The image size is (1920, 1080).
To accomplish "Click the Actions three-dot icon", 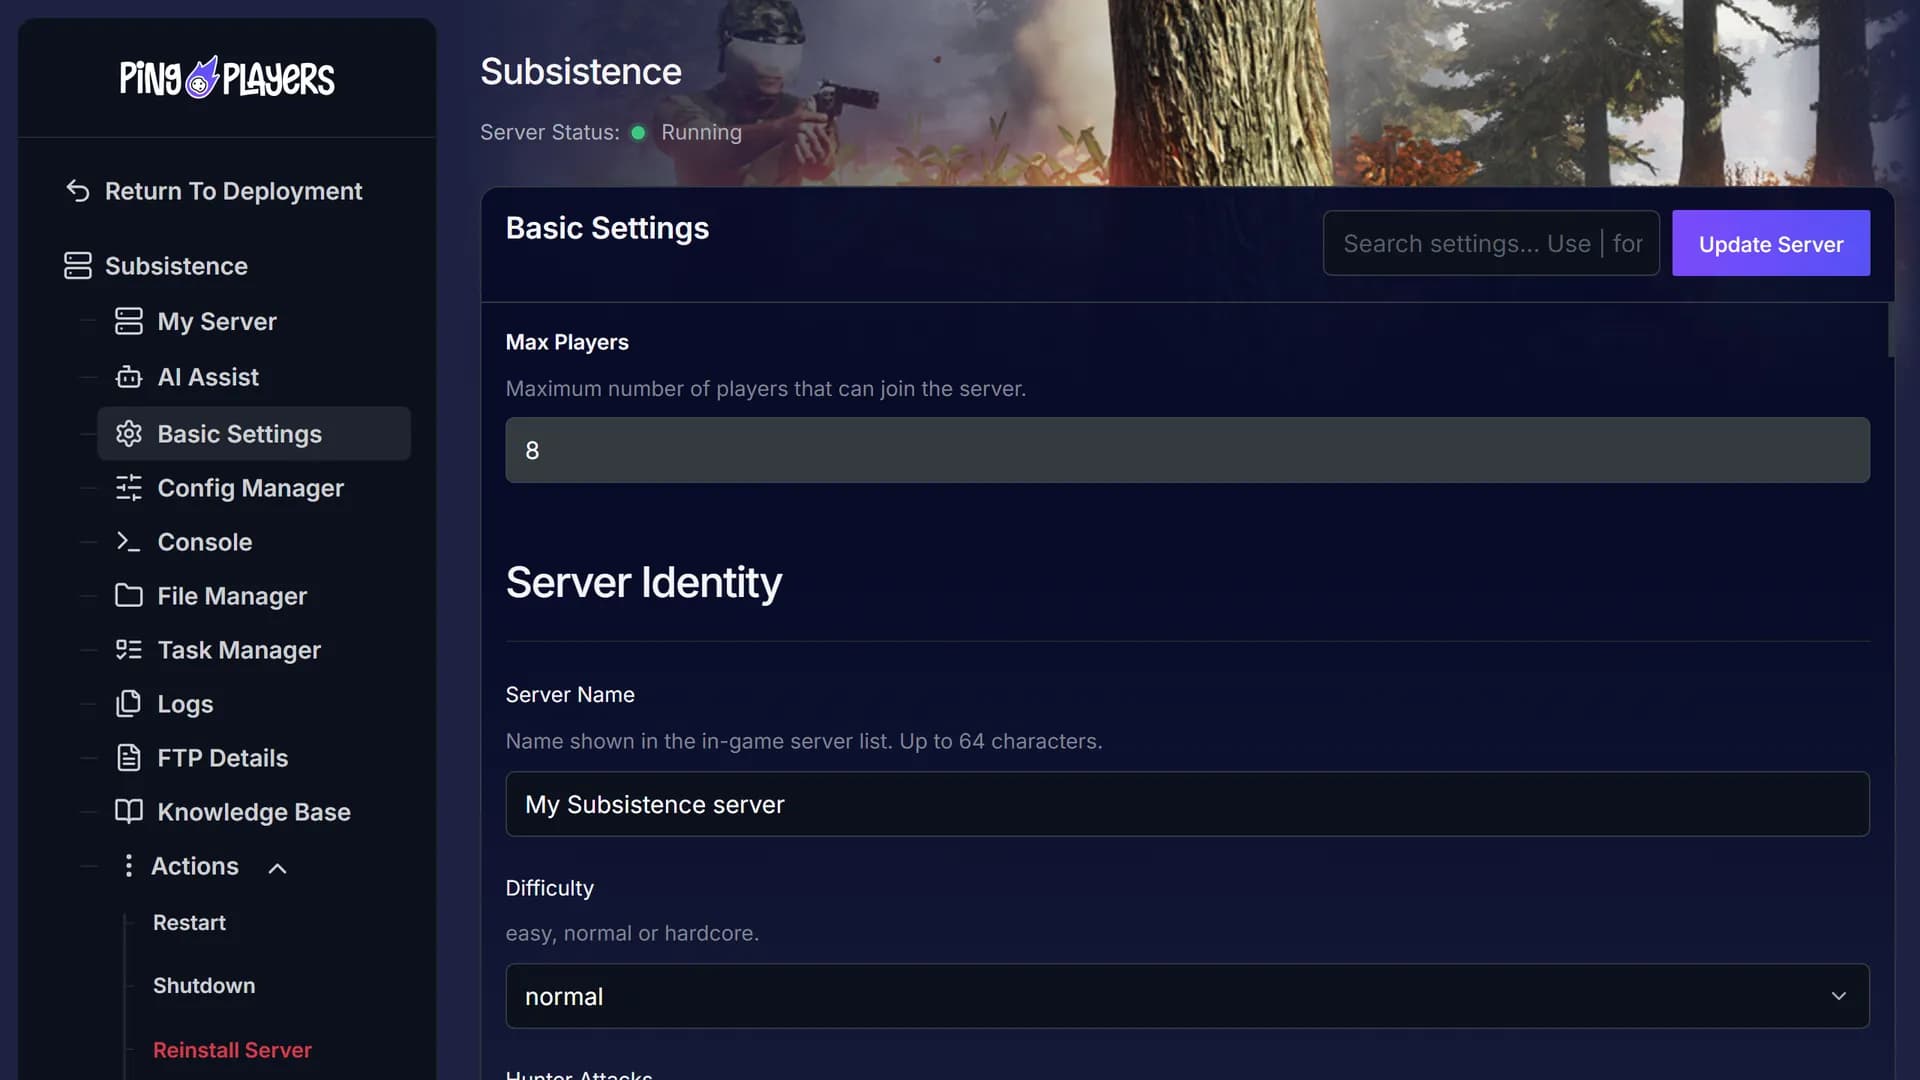I will pyautogui.click(x=128, y=866).
